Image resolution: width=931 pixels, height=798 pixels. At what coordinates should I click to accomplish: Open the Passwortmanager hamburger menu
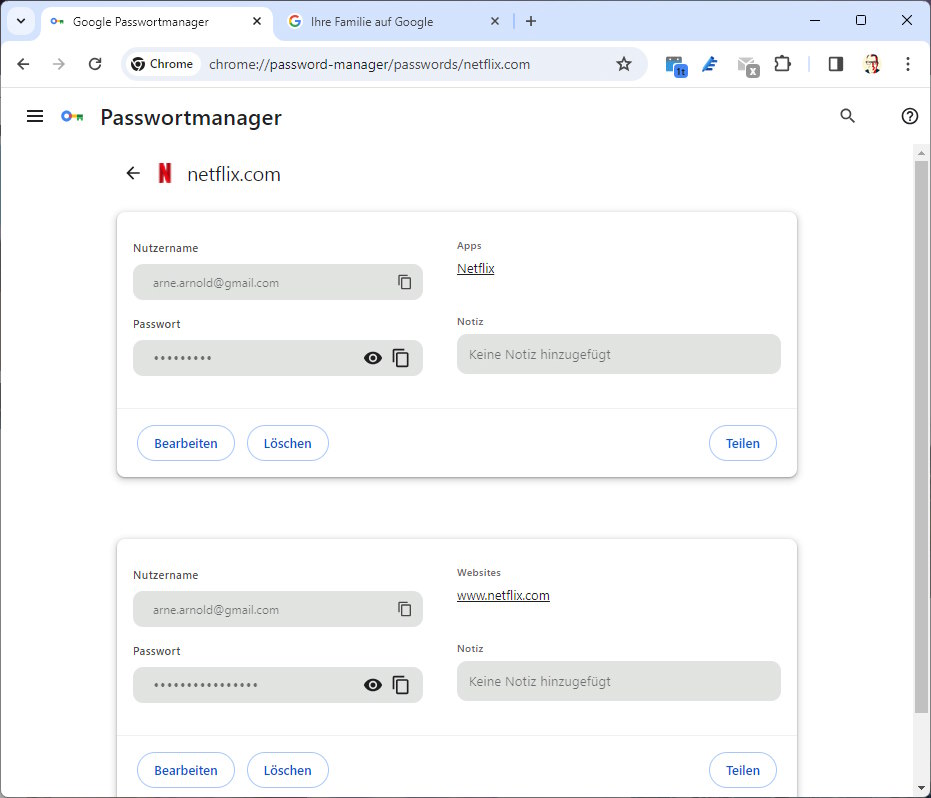point(35,117)
